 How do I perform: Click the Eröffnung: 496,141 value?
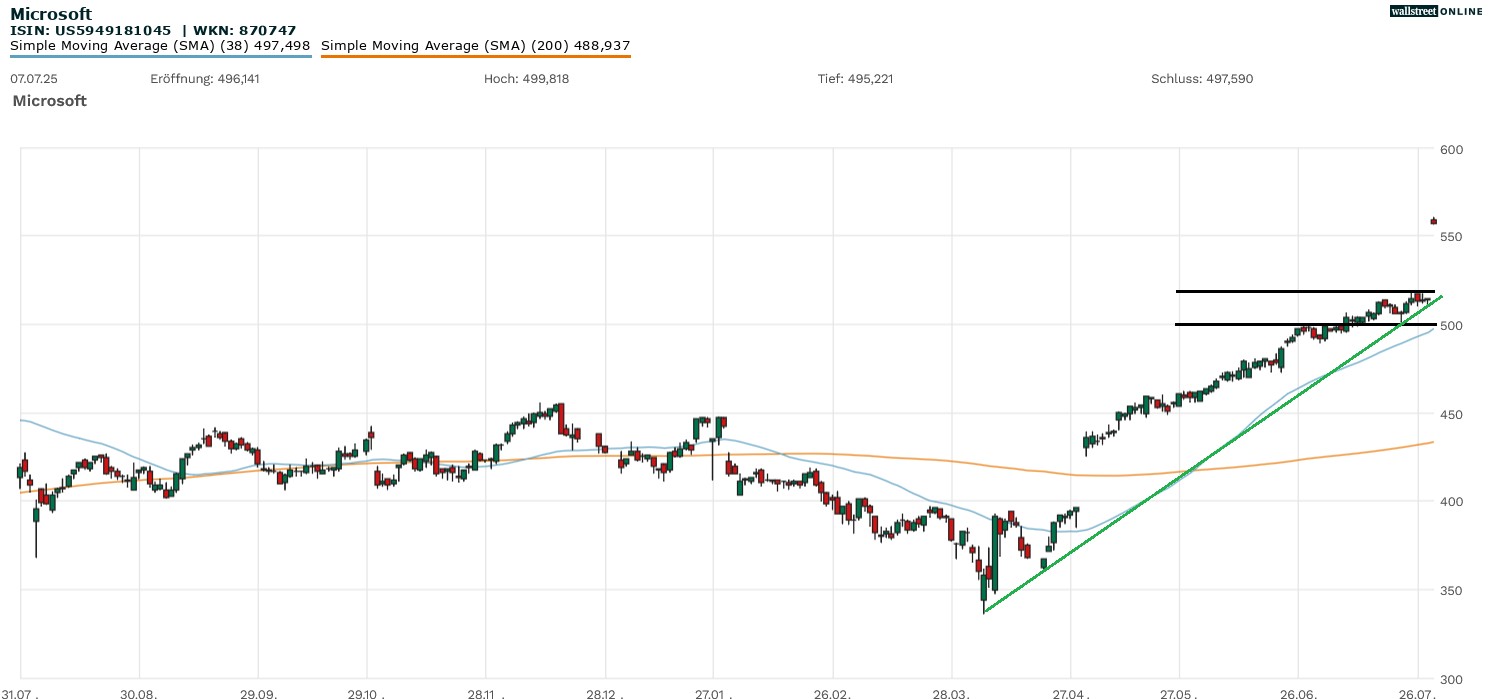click(205, 79)
